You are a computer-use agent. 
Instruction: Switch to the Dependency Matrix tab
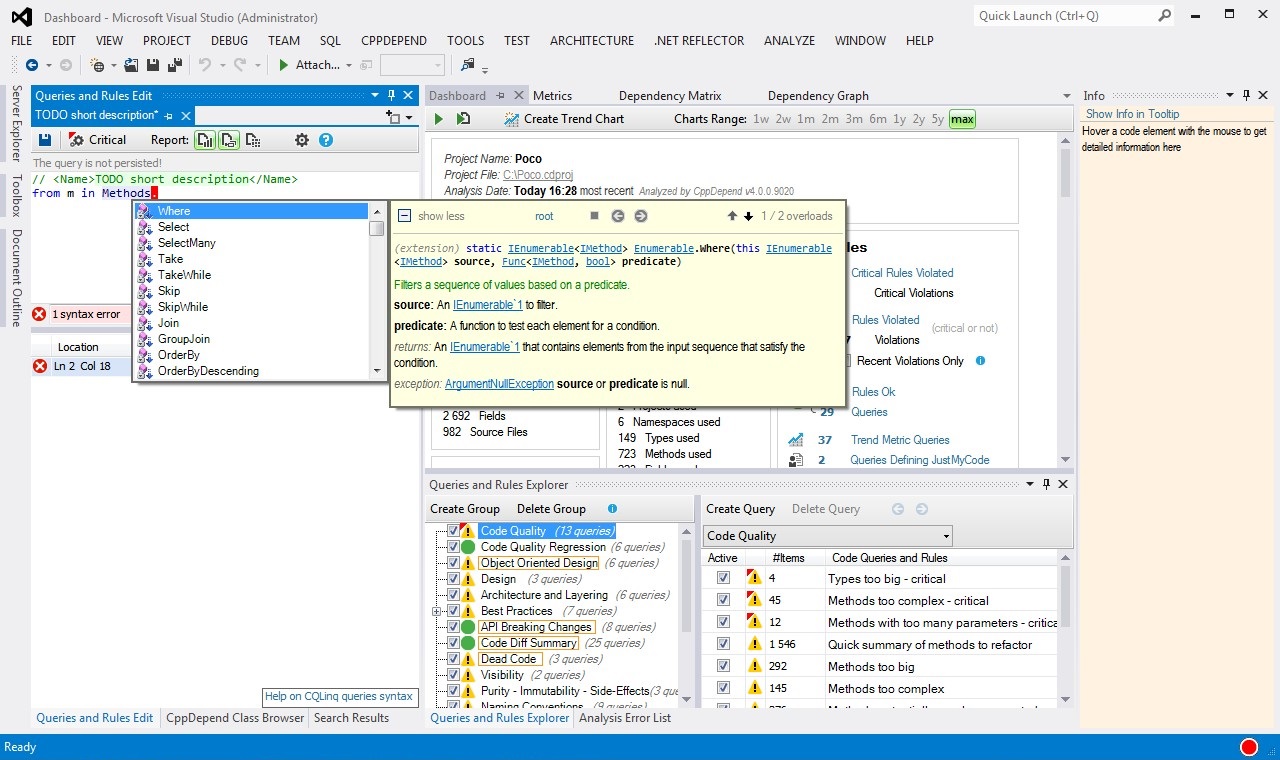click(670, 96)
